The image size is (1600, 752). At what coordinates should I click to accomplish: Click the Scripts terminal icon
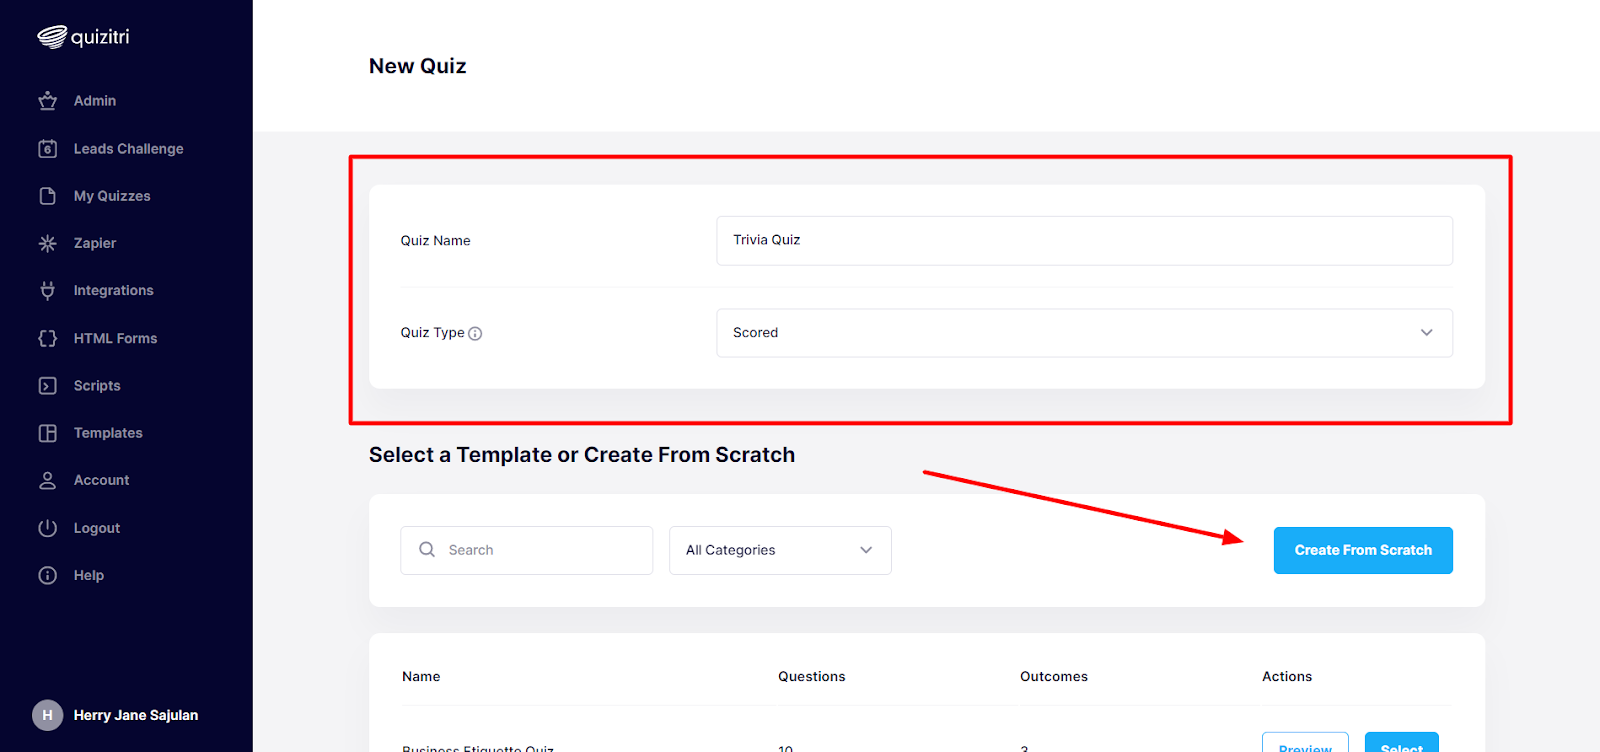pyautogui.click(x=47, y=386)
